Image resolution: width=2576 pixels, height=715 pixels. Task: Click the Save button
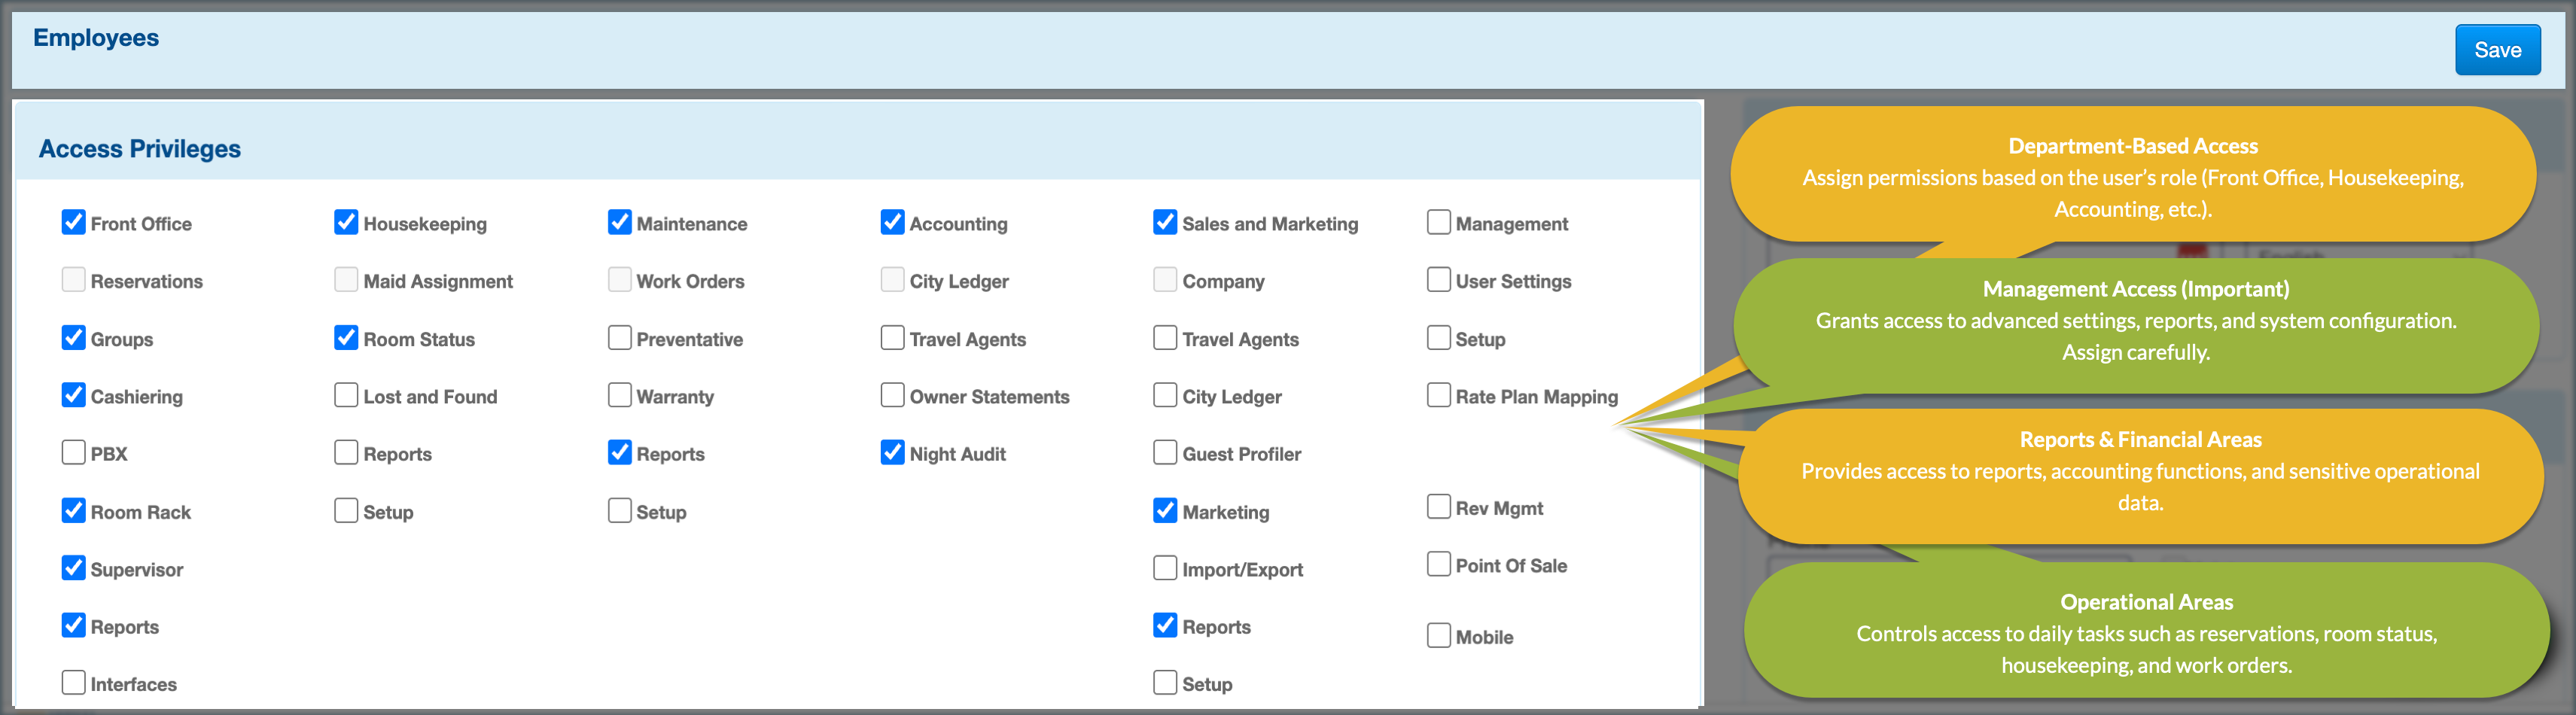pyautogui.click(x=2496, y=50)
